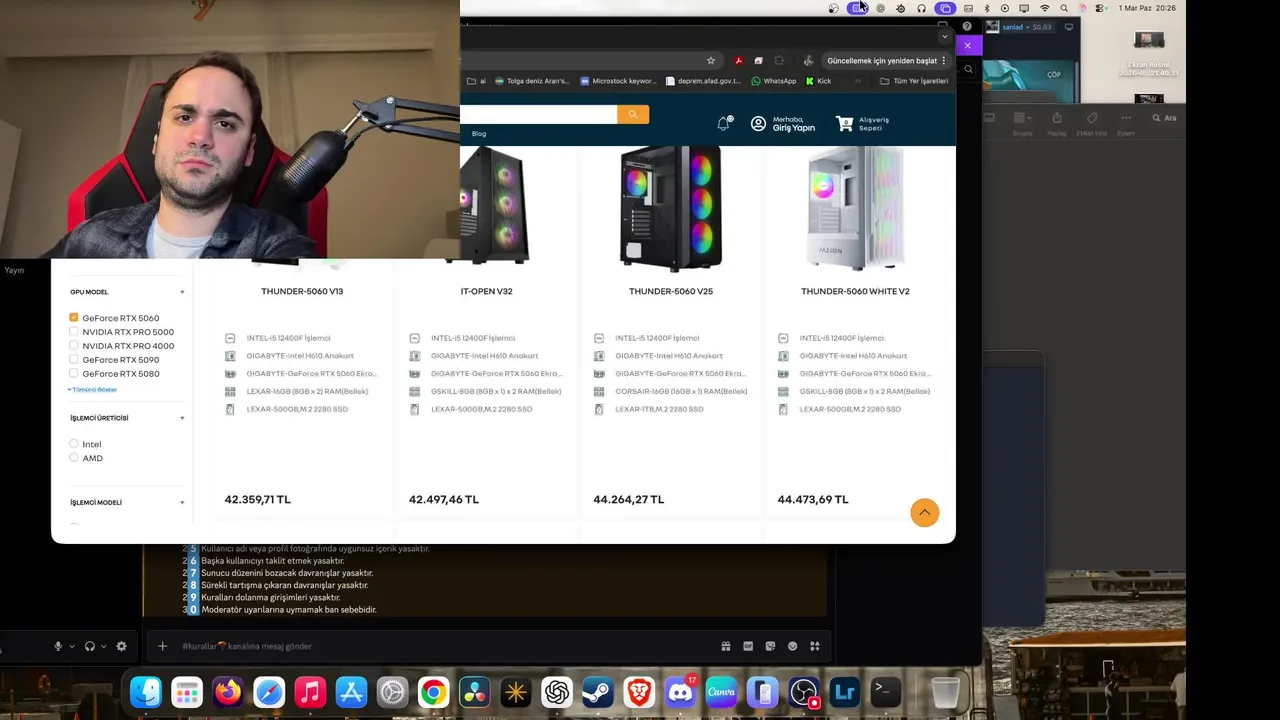Image resolution: width=1280 pixels, height=720 pixels.
Task: Open the Alışveriş Sepeti shopping cart
Action: 862,124
